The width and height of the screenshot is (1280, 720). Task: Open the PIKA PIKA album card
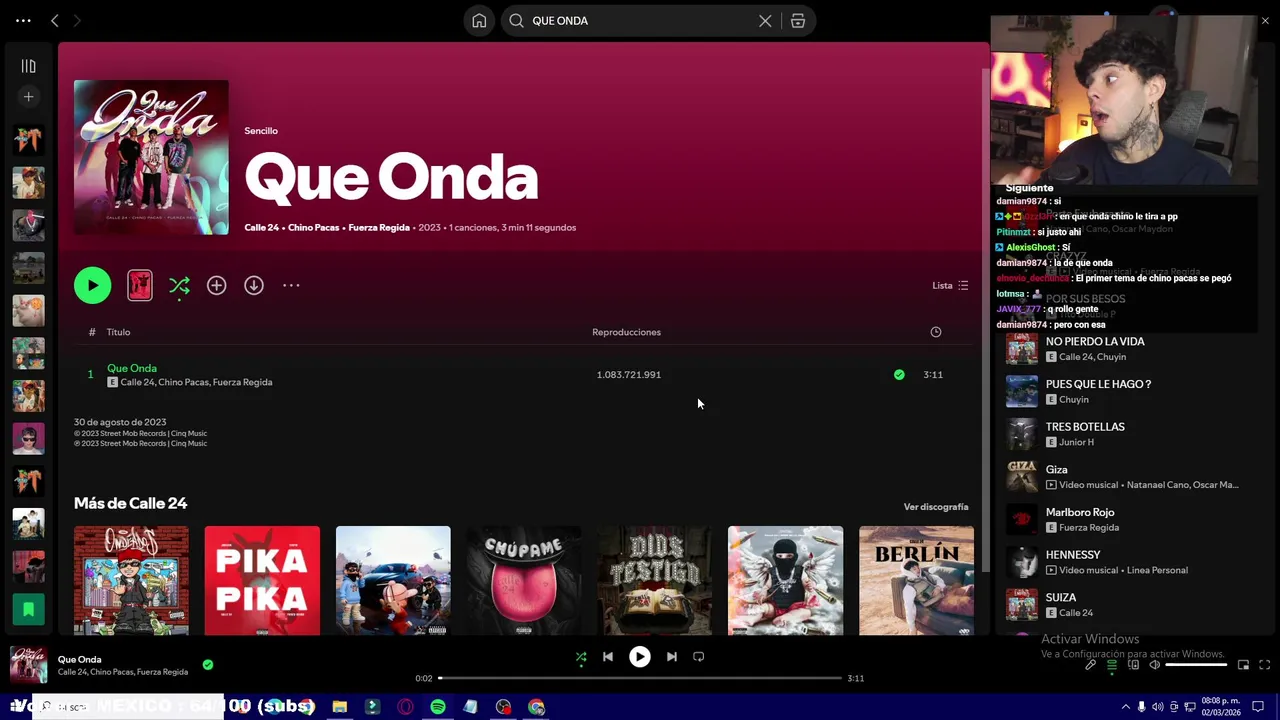[262, 581]
